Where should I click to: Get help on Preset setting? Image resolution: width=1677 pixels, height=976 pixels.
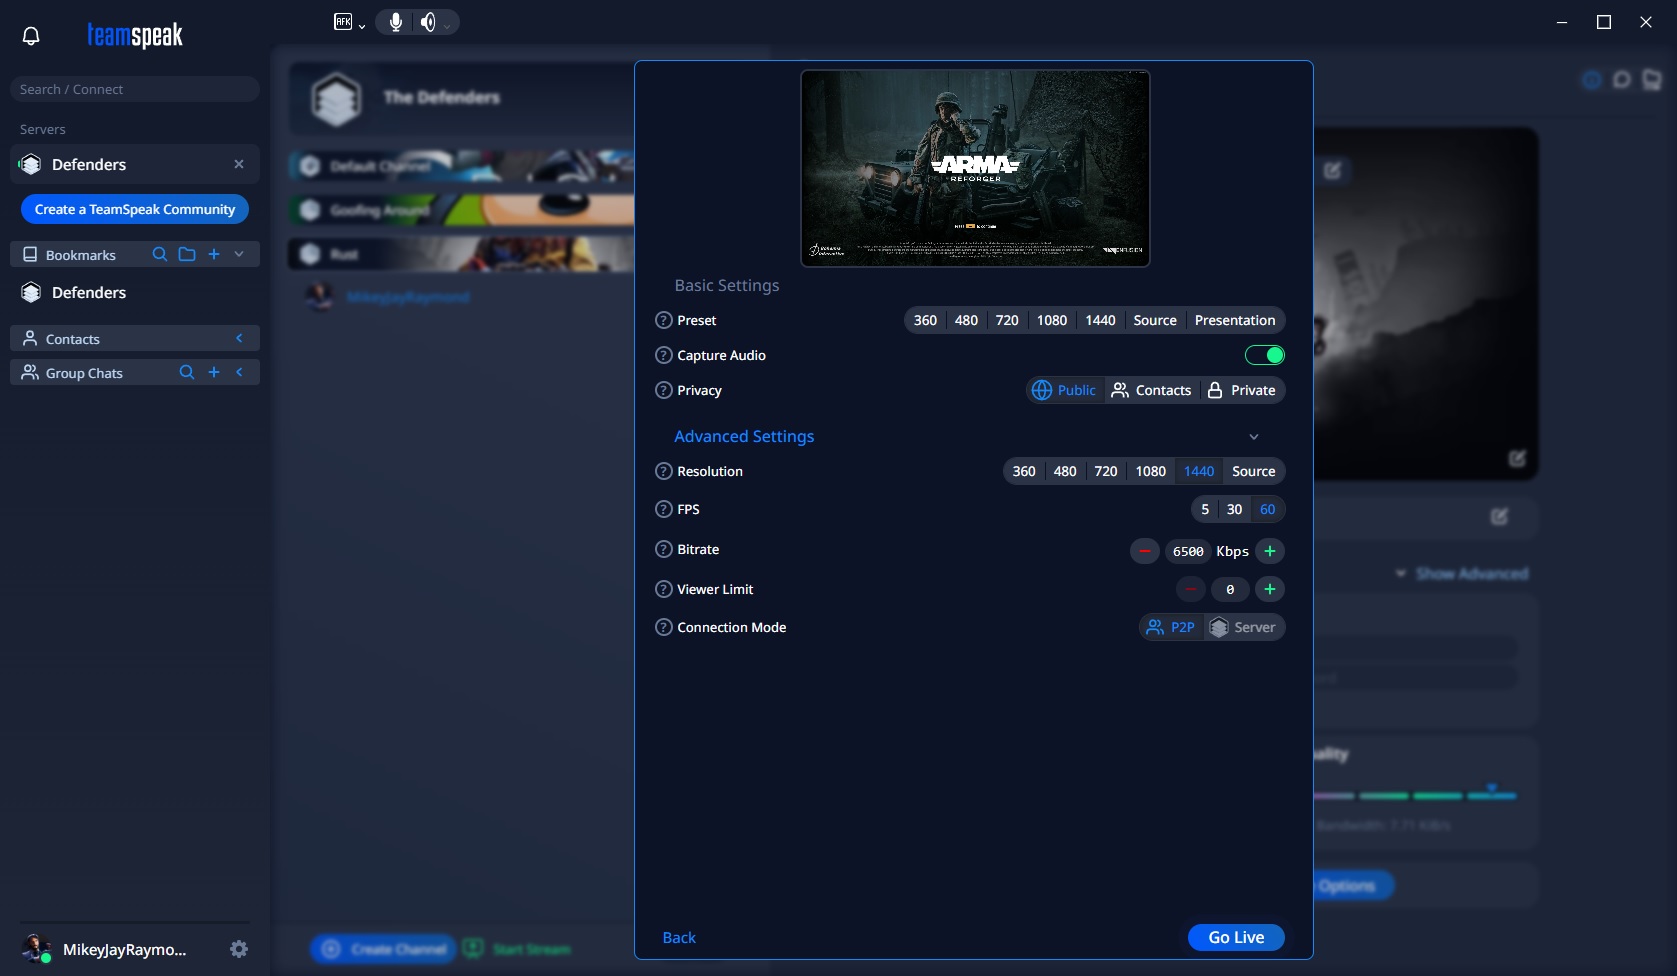[x=663, y=320]
